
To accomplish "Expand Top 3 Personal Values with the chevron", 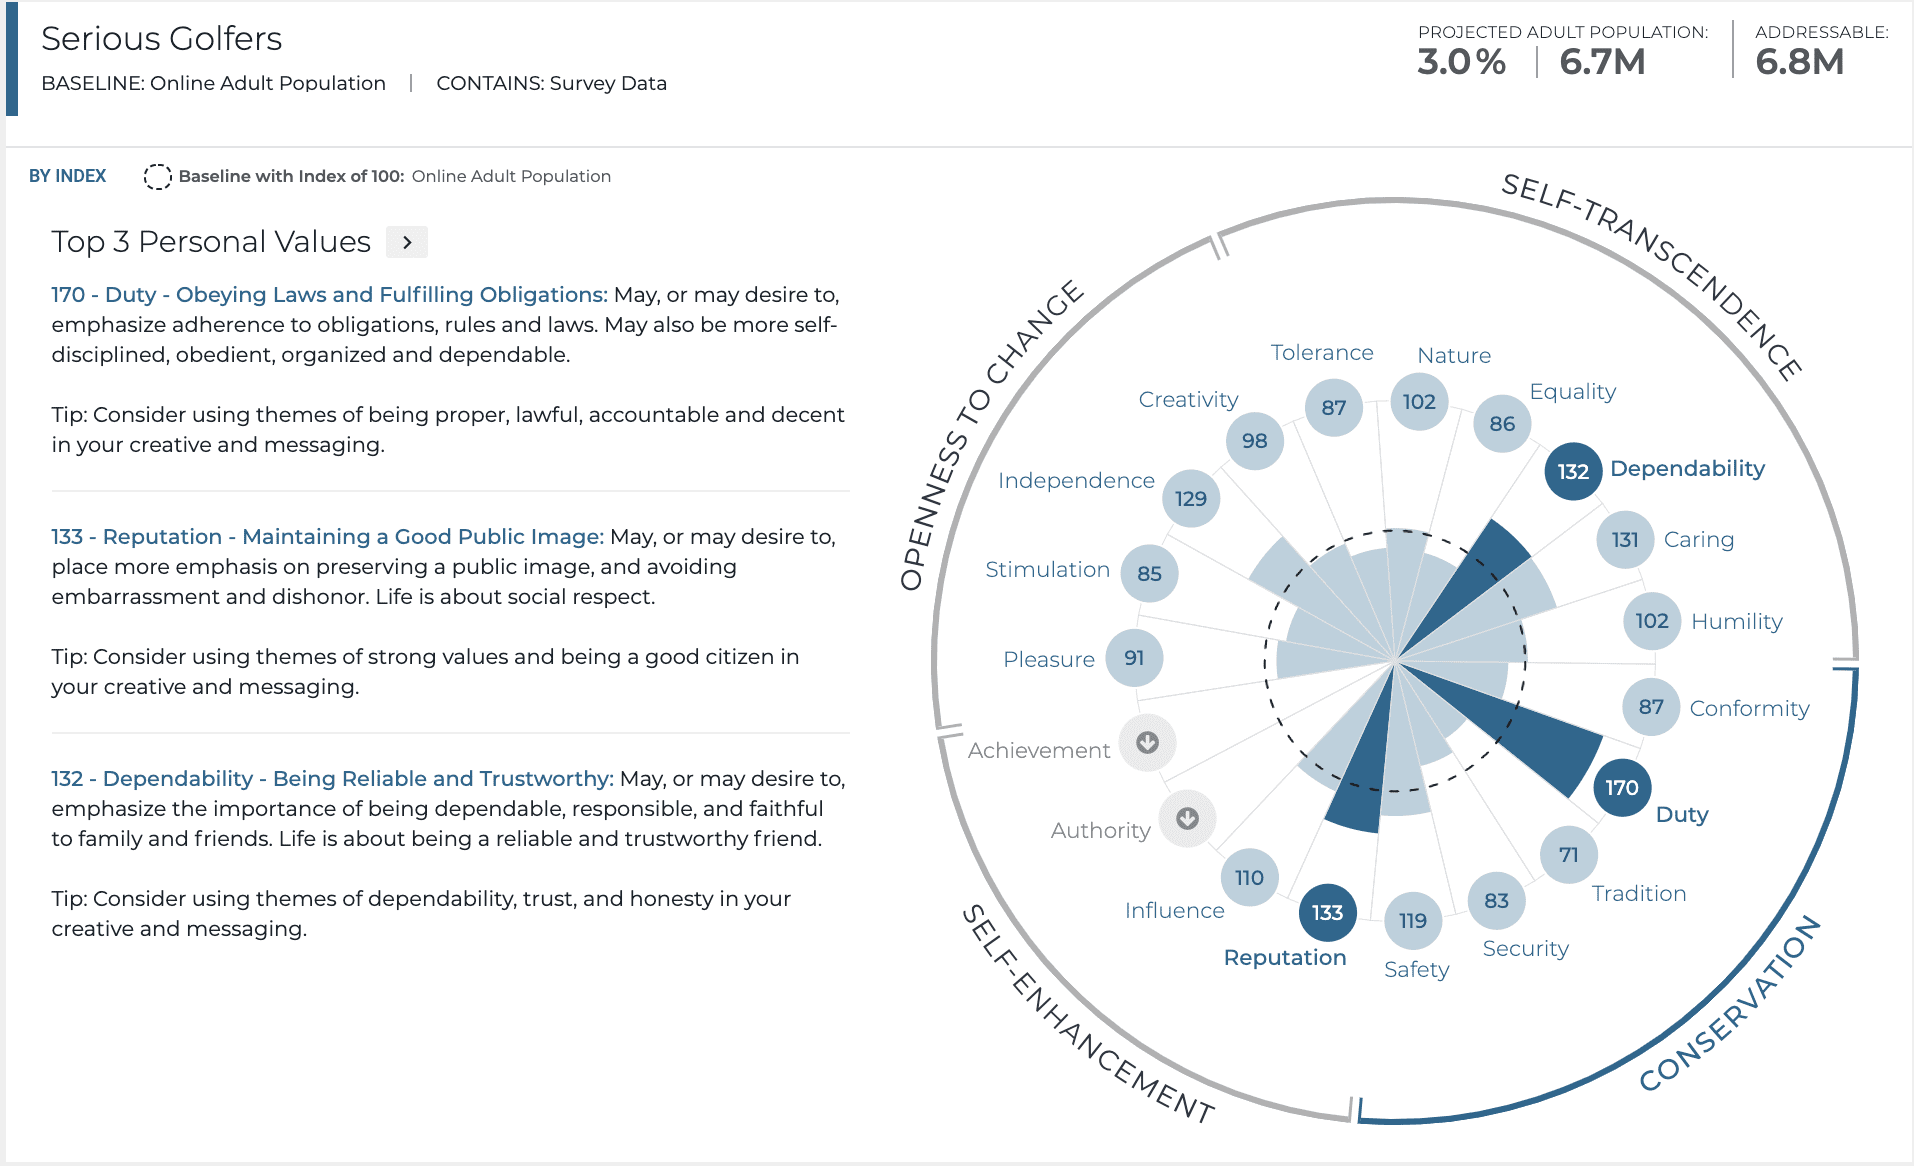I will [406, 242].
